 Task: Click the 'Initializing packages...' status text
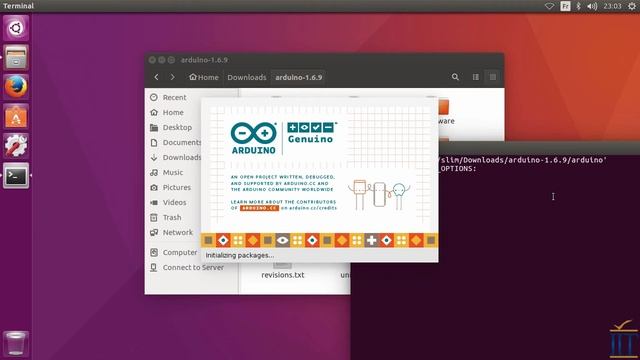[x=240, y=256]
